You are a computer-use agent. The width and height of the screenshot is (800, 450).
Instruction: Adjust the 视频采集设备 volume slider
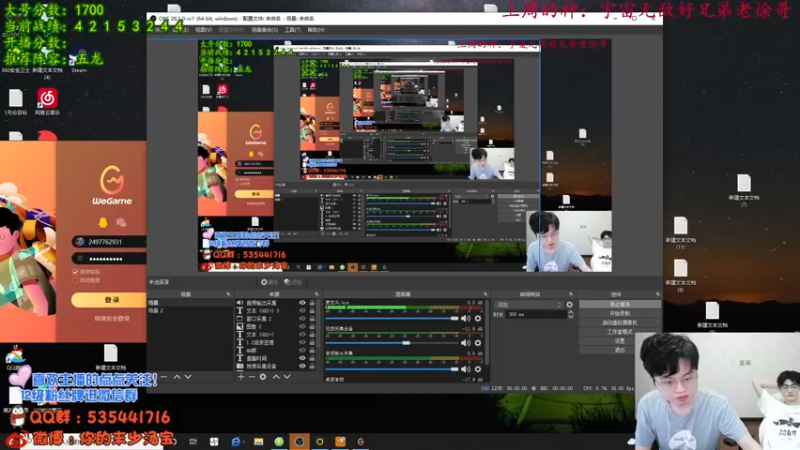[392, 343]
